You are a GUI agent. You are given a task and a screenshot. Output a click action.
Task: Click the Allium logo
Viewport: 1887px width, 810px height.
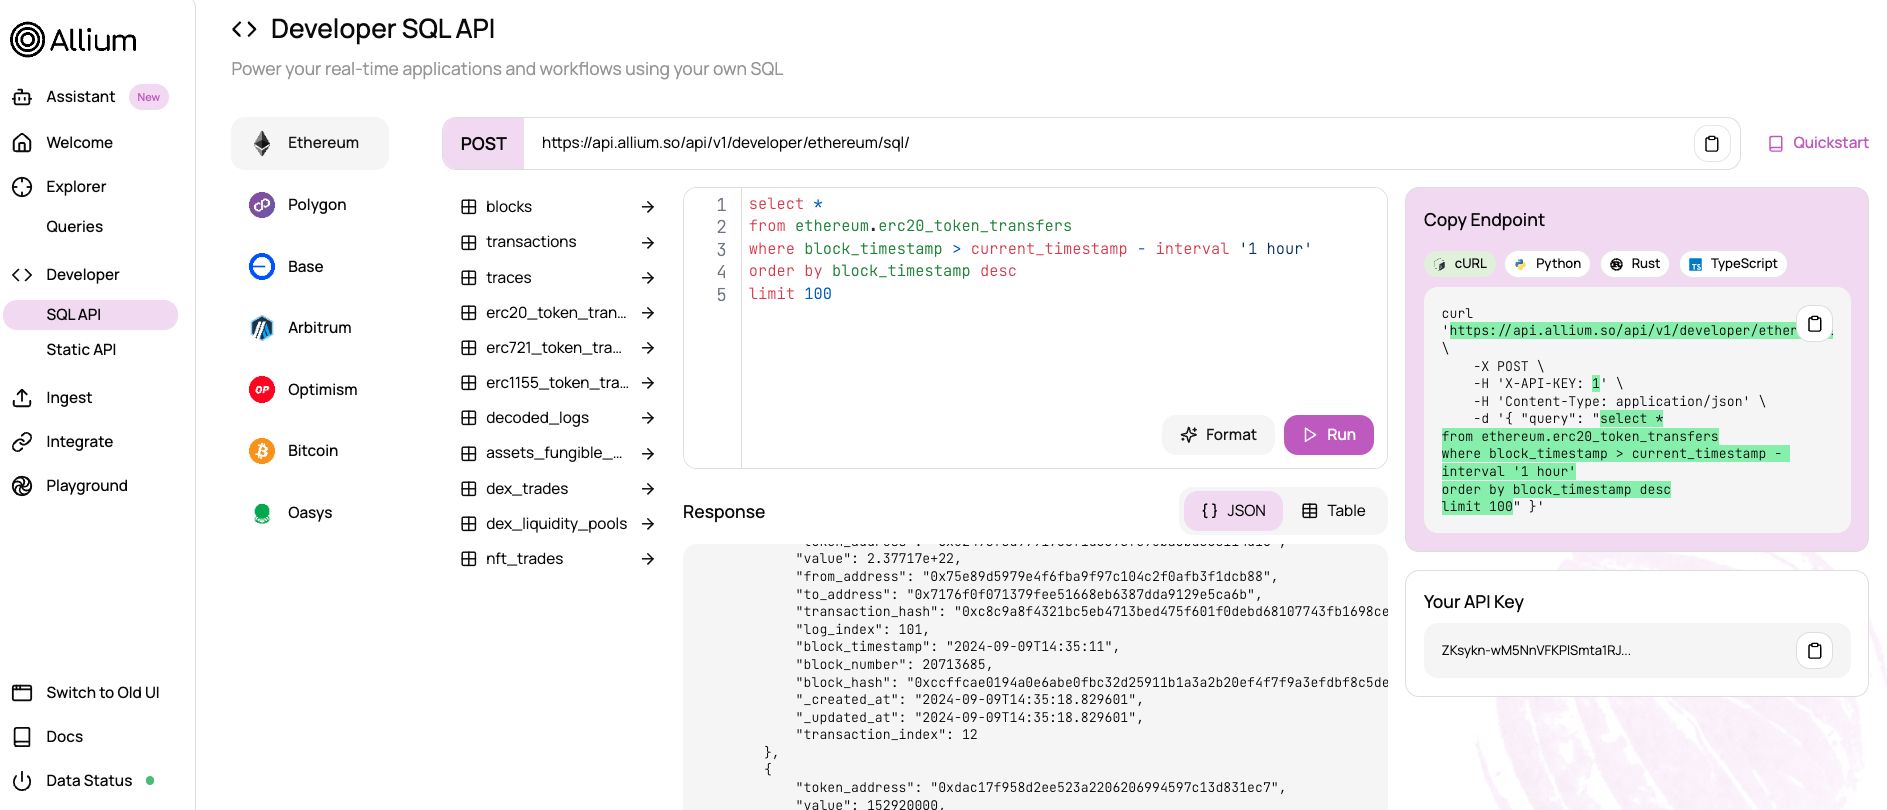point(74,40)
